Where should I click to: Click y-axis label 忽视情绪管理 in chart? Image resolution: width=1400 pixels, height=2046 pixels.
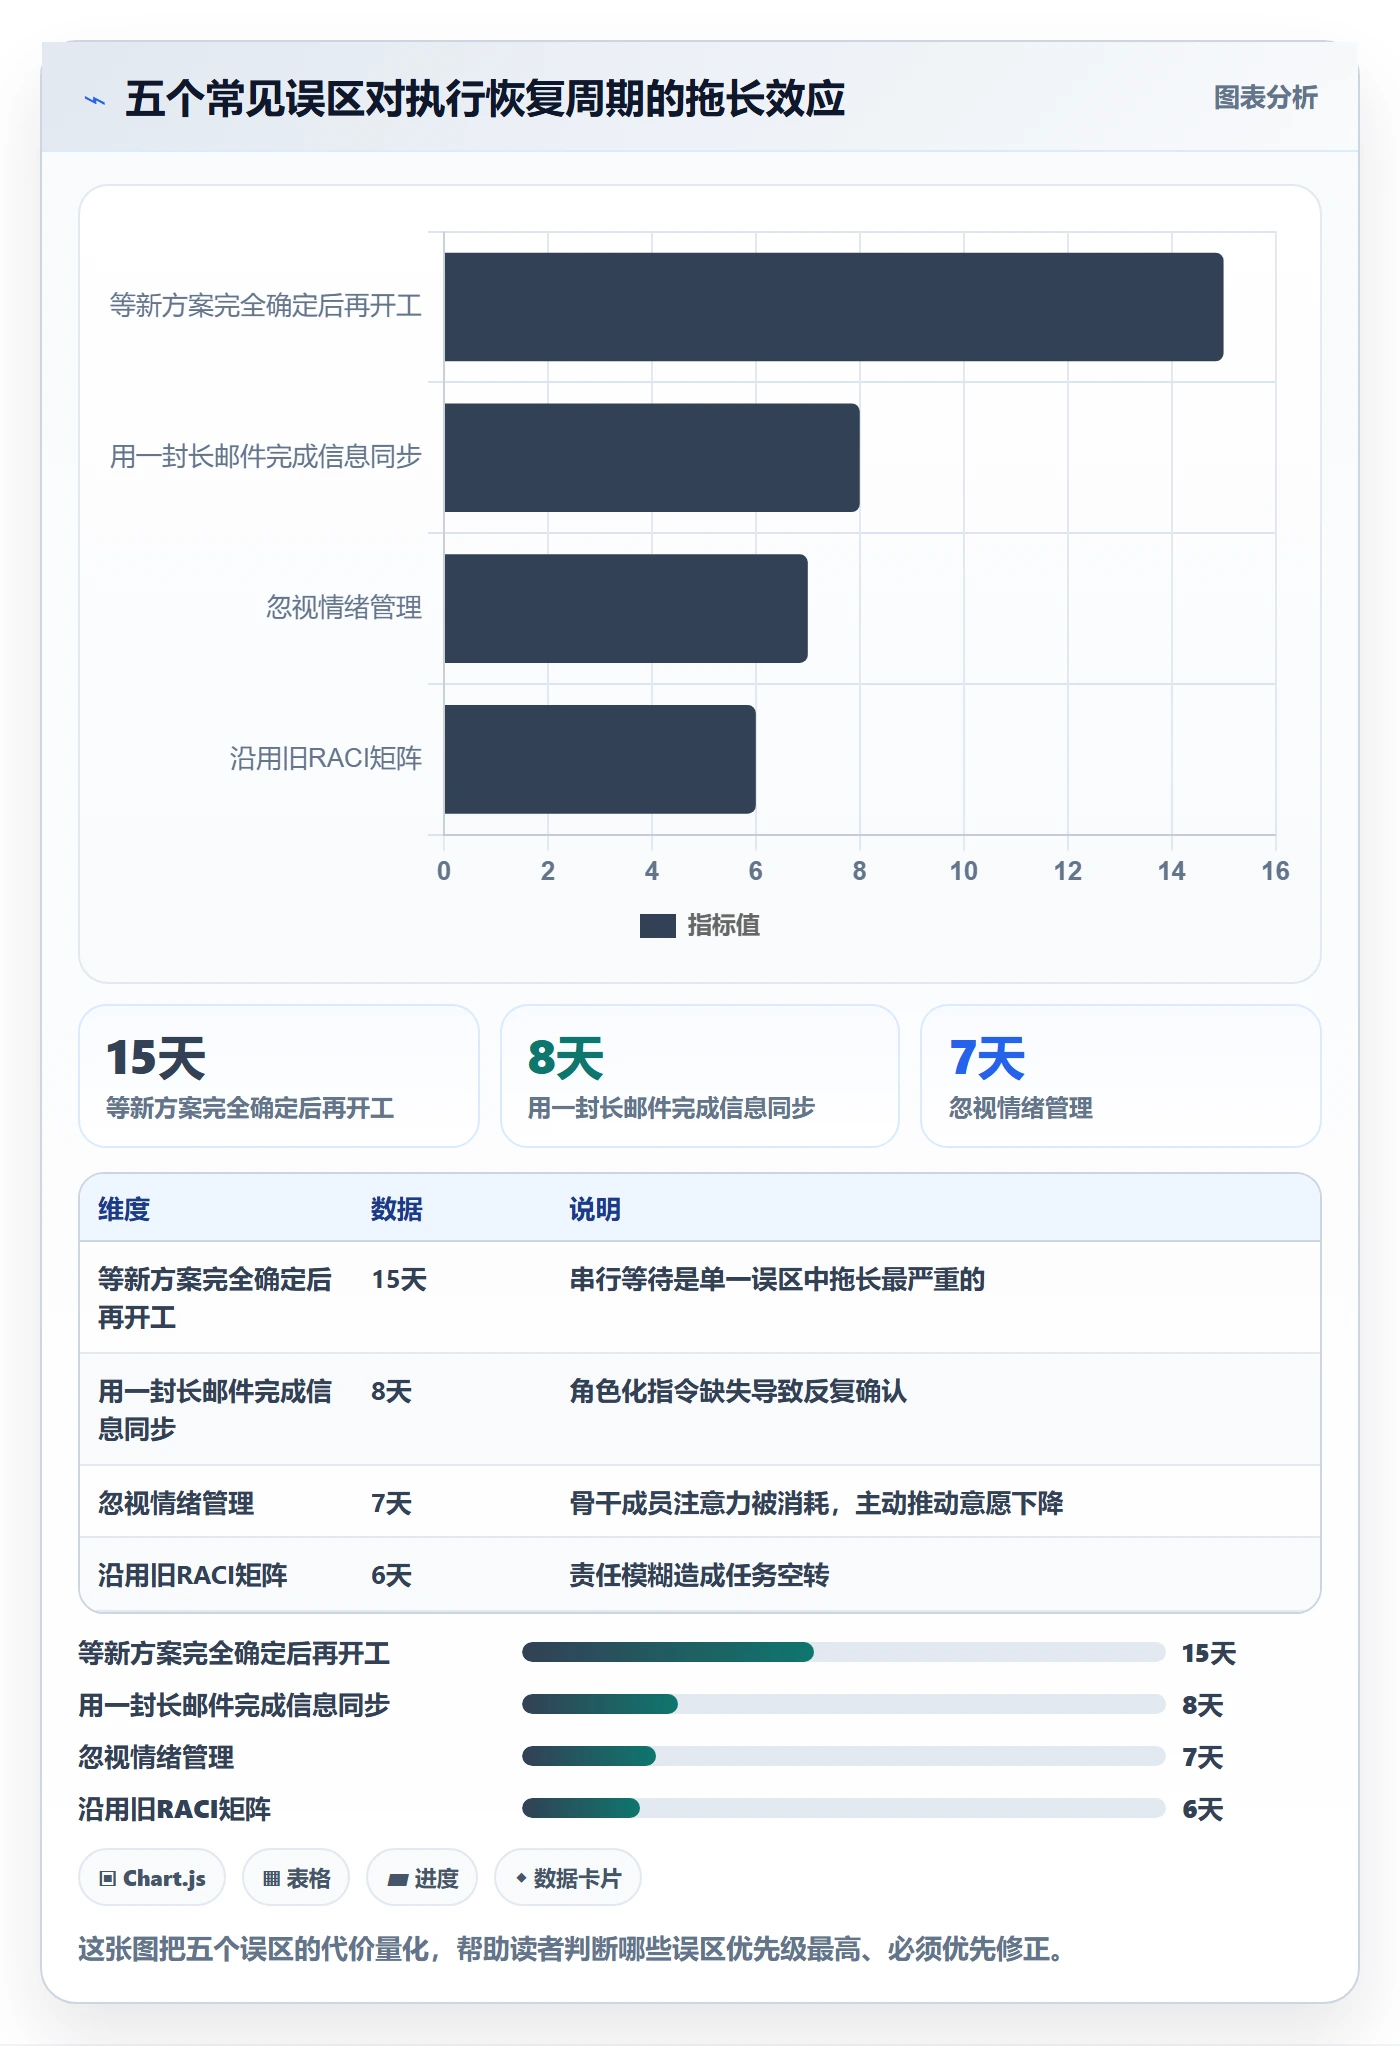click(x=344, y=608)
